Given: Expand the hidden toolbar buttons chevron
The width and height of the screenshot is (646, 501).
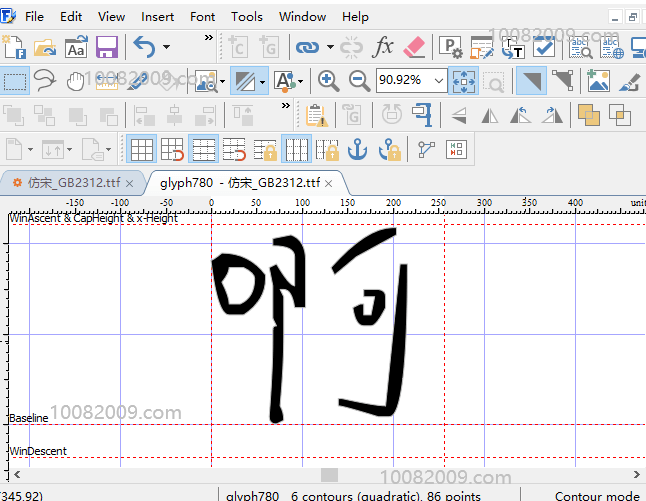Looking at the screenshot, I should [x=209, y=38].
